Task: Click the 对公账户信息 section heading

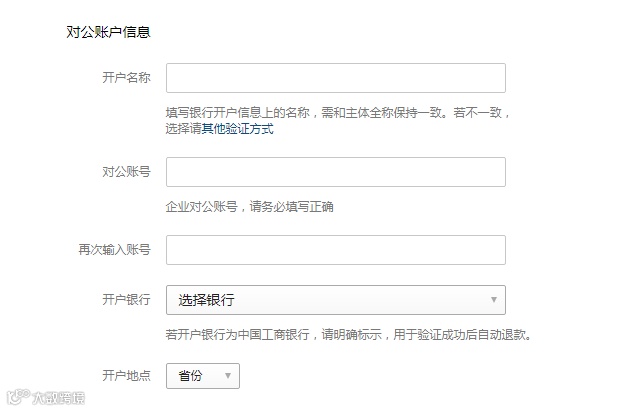Action: [x=108, y=32]
